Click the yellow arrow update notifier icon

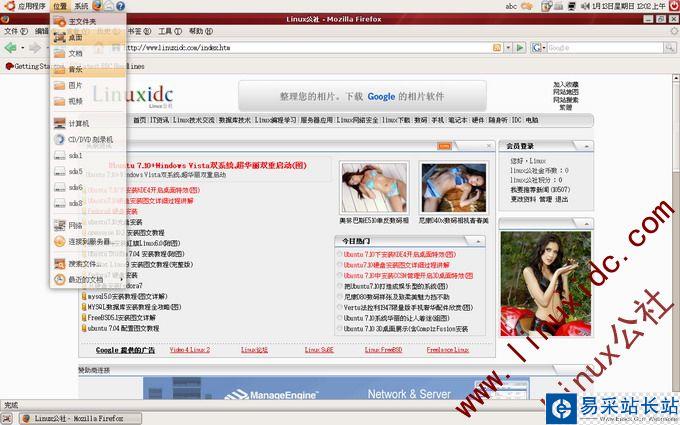[527, 6]
